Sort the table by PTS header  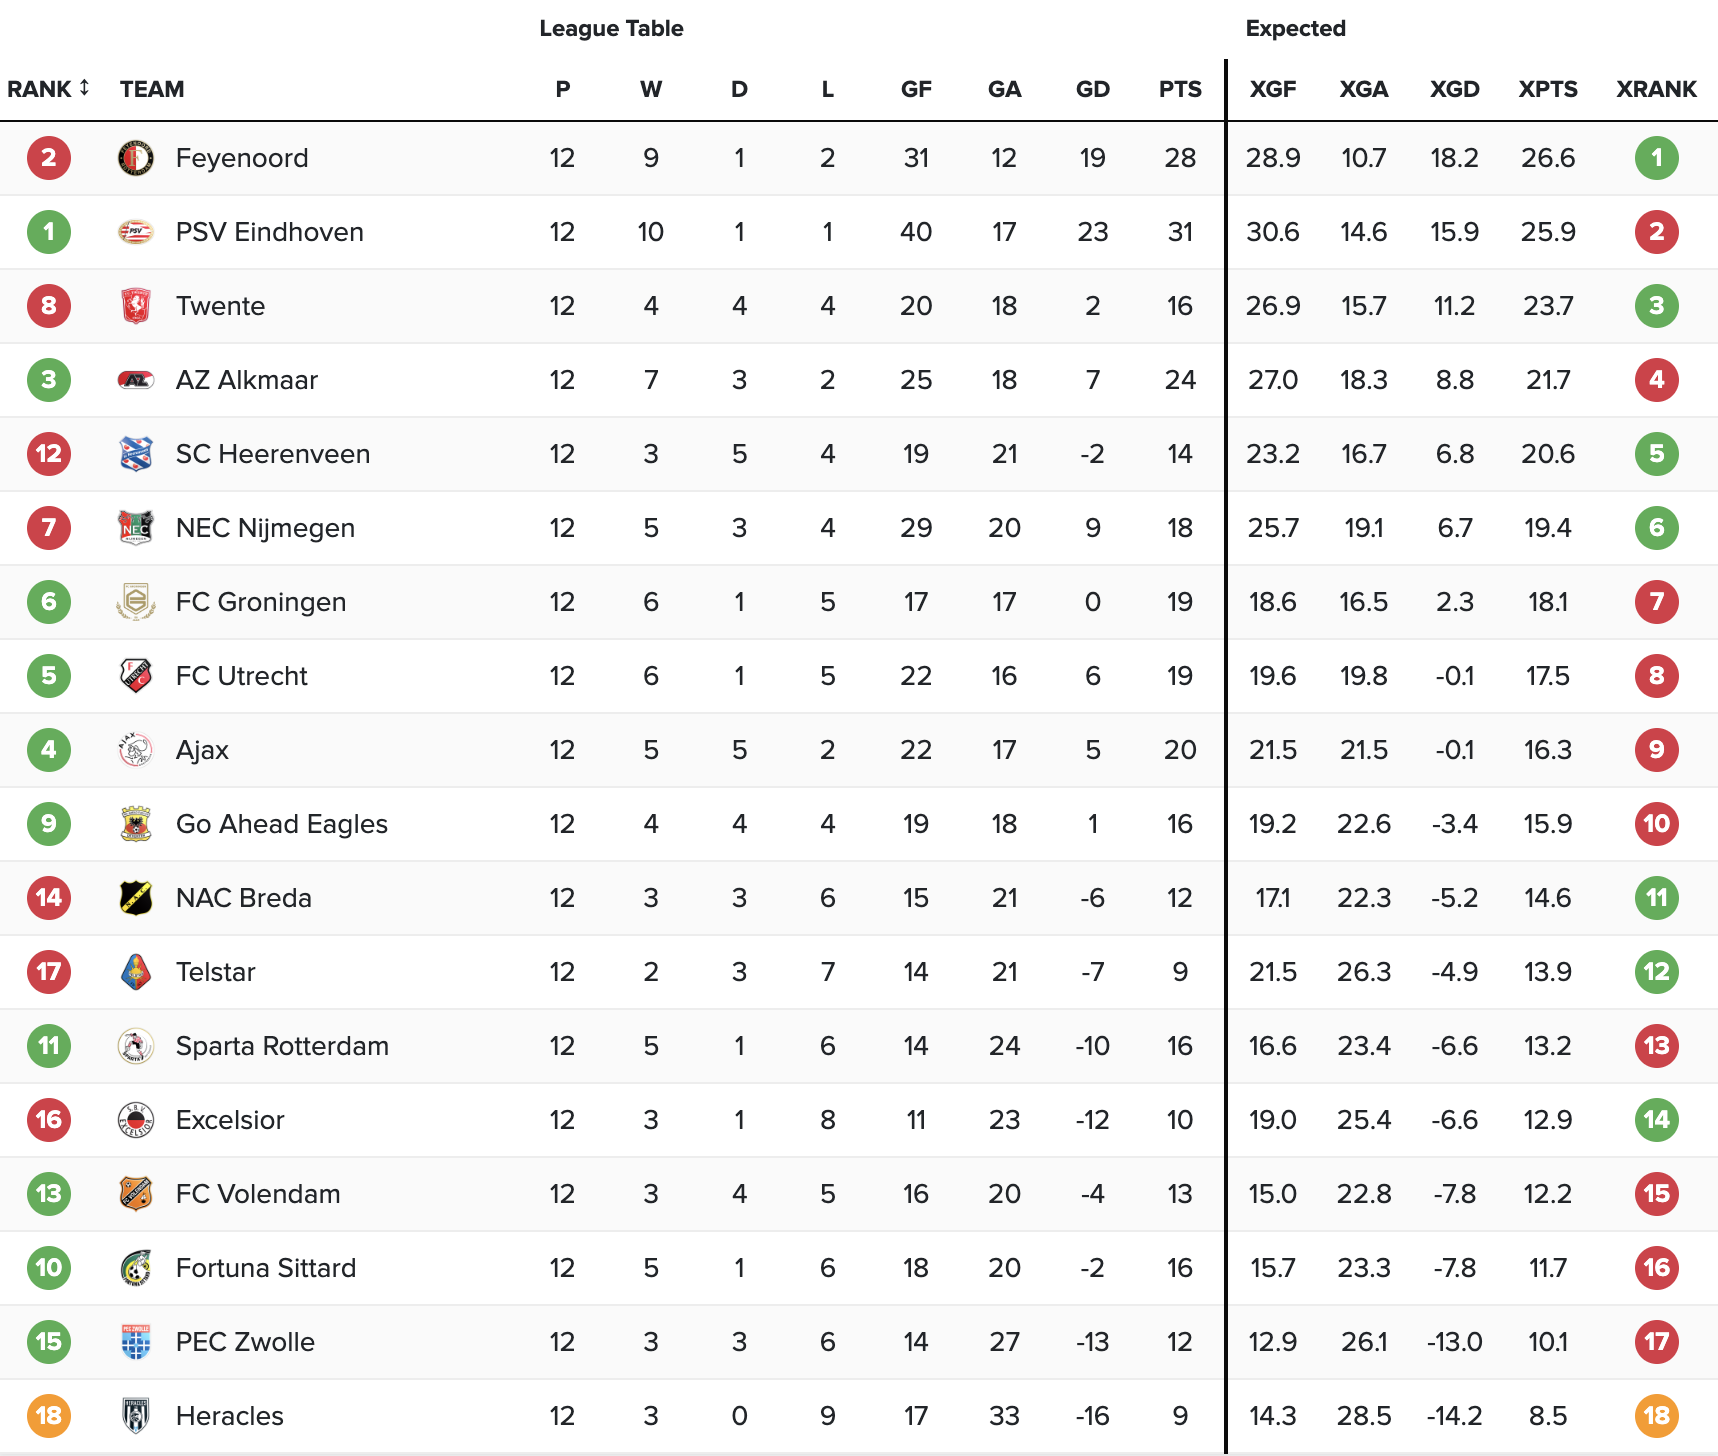click(1180, 89)
